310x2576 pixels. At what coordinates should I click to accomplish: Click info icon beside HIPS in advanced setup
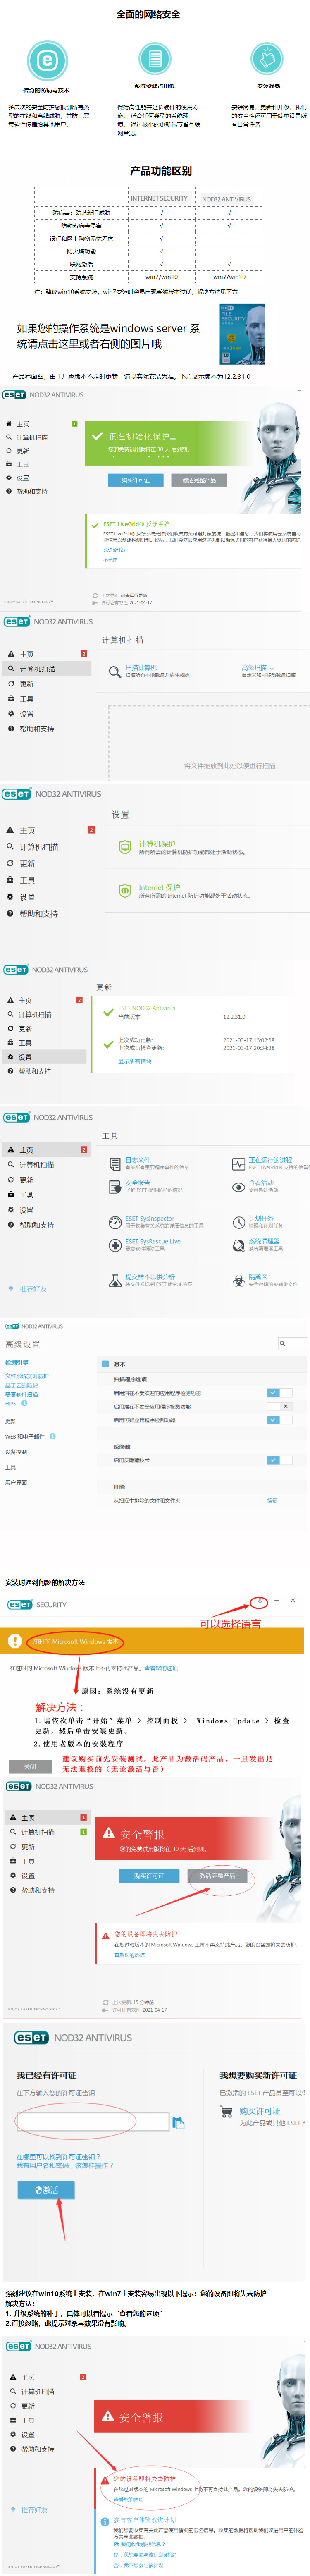point(24,1402)
